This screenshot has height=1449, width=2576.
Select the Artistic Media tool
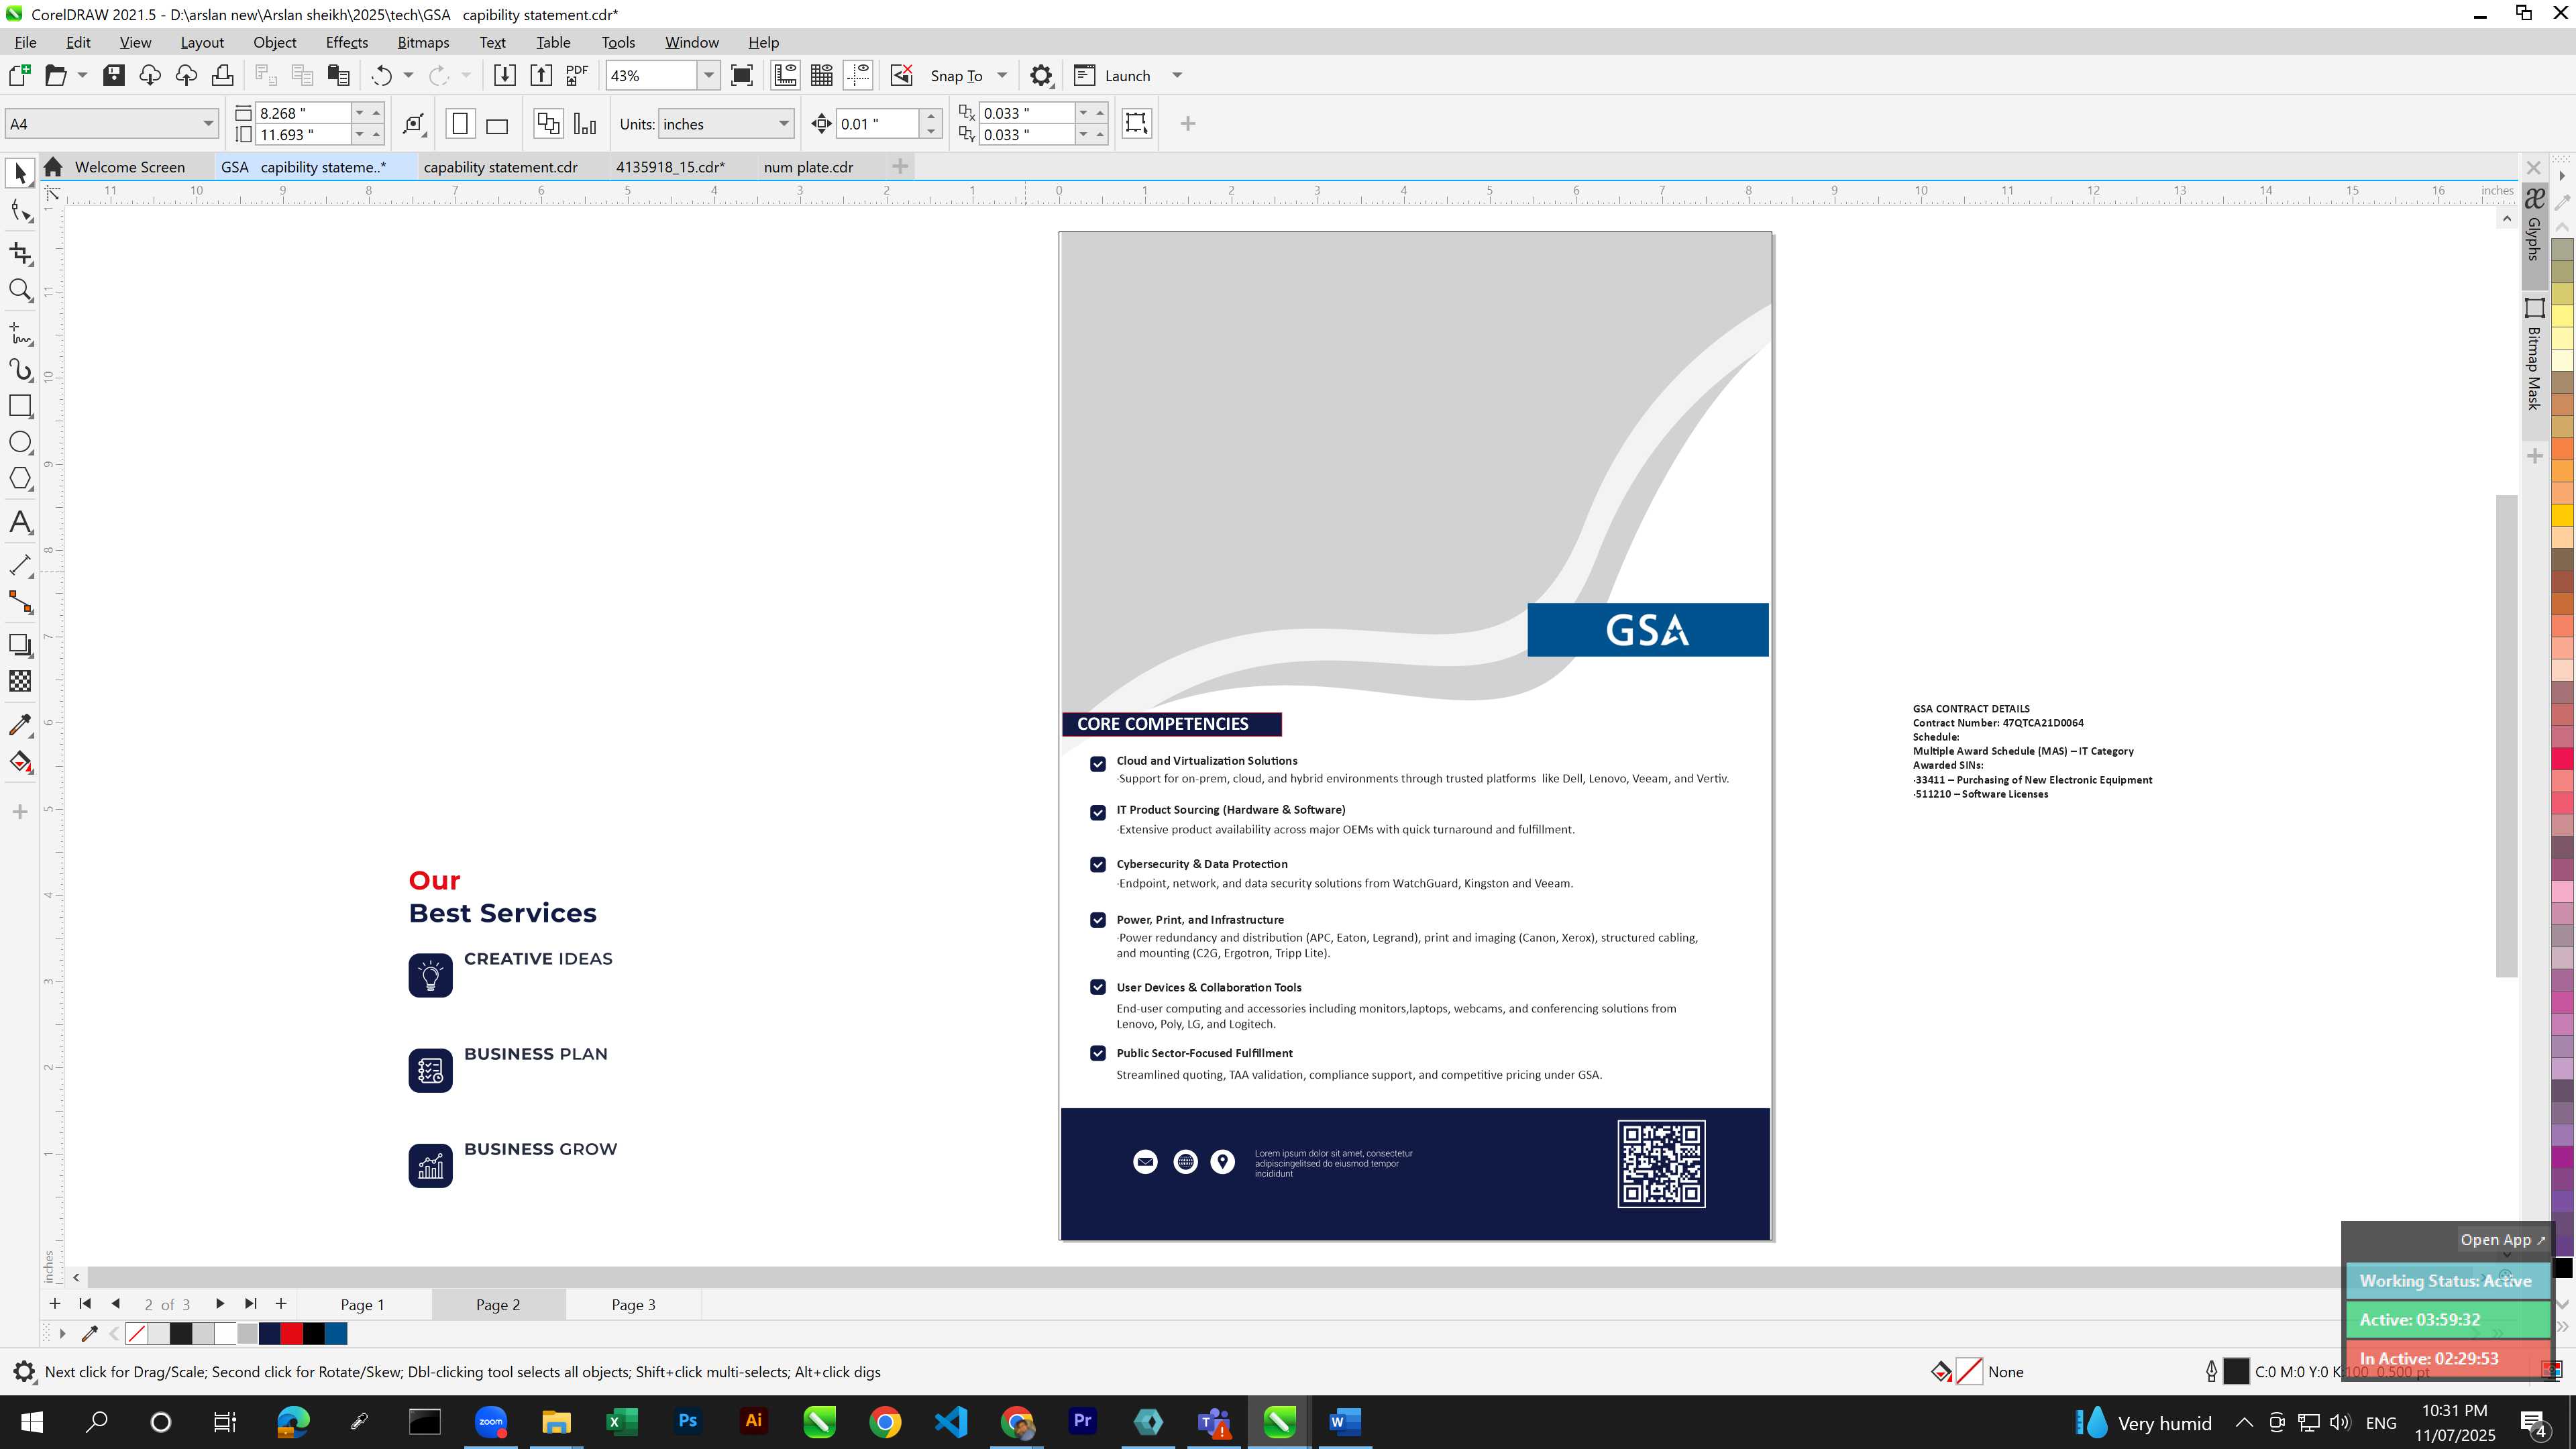20,370
